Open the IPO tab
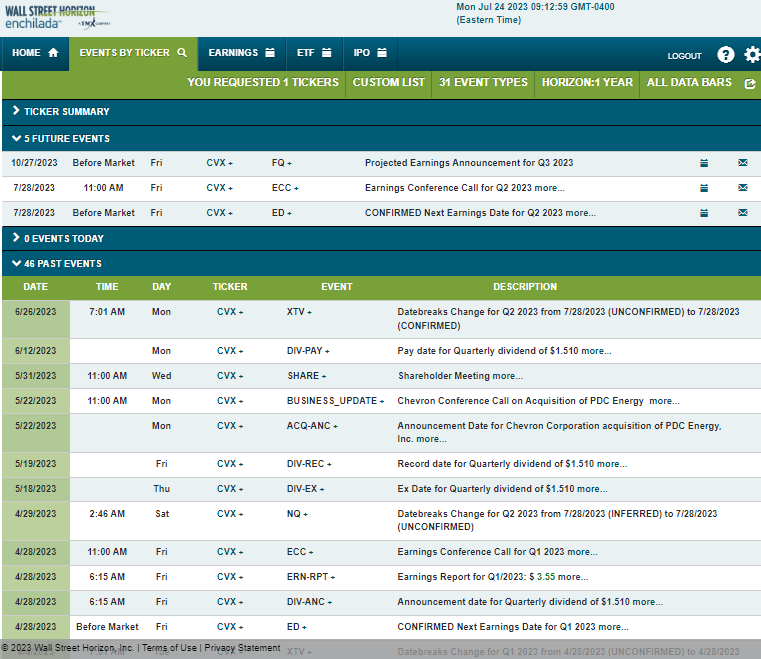The width and height of the screenshot is (761, 659). pos(370,53)
